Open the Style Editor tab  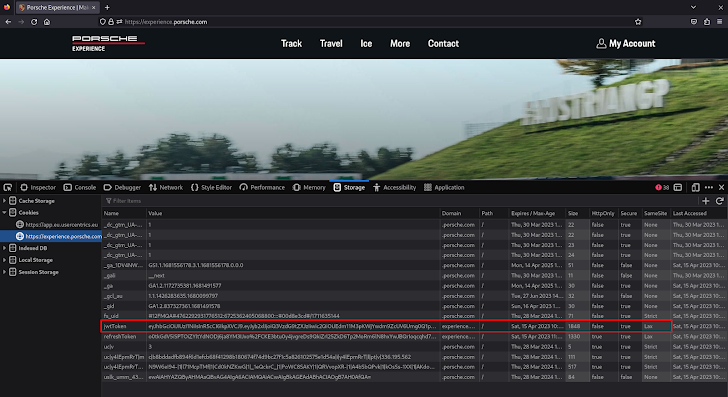point(211,188)
